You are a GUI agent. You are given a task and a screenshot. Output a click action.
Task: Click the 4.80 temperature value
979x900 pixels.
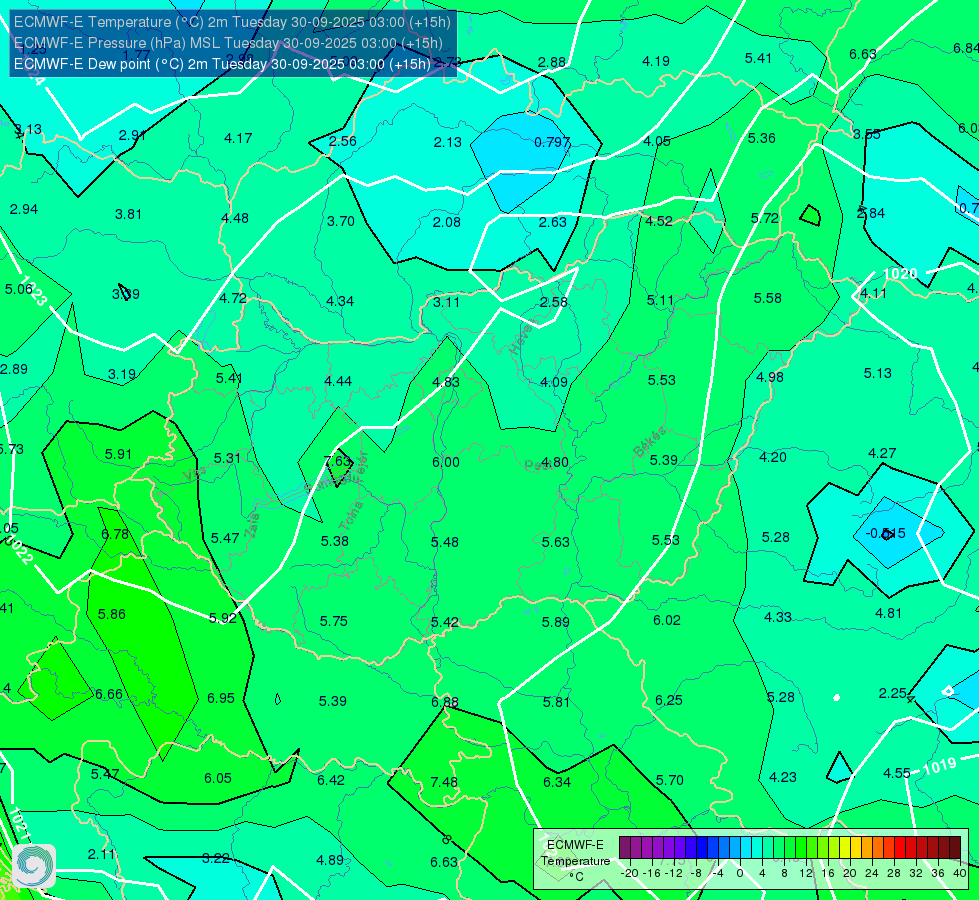[554, 462]
